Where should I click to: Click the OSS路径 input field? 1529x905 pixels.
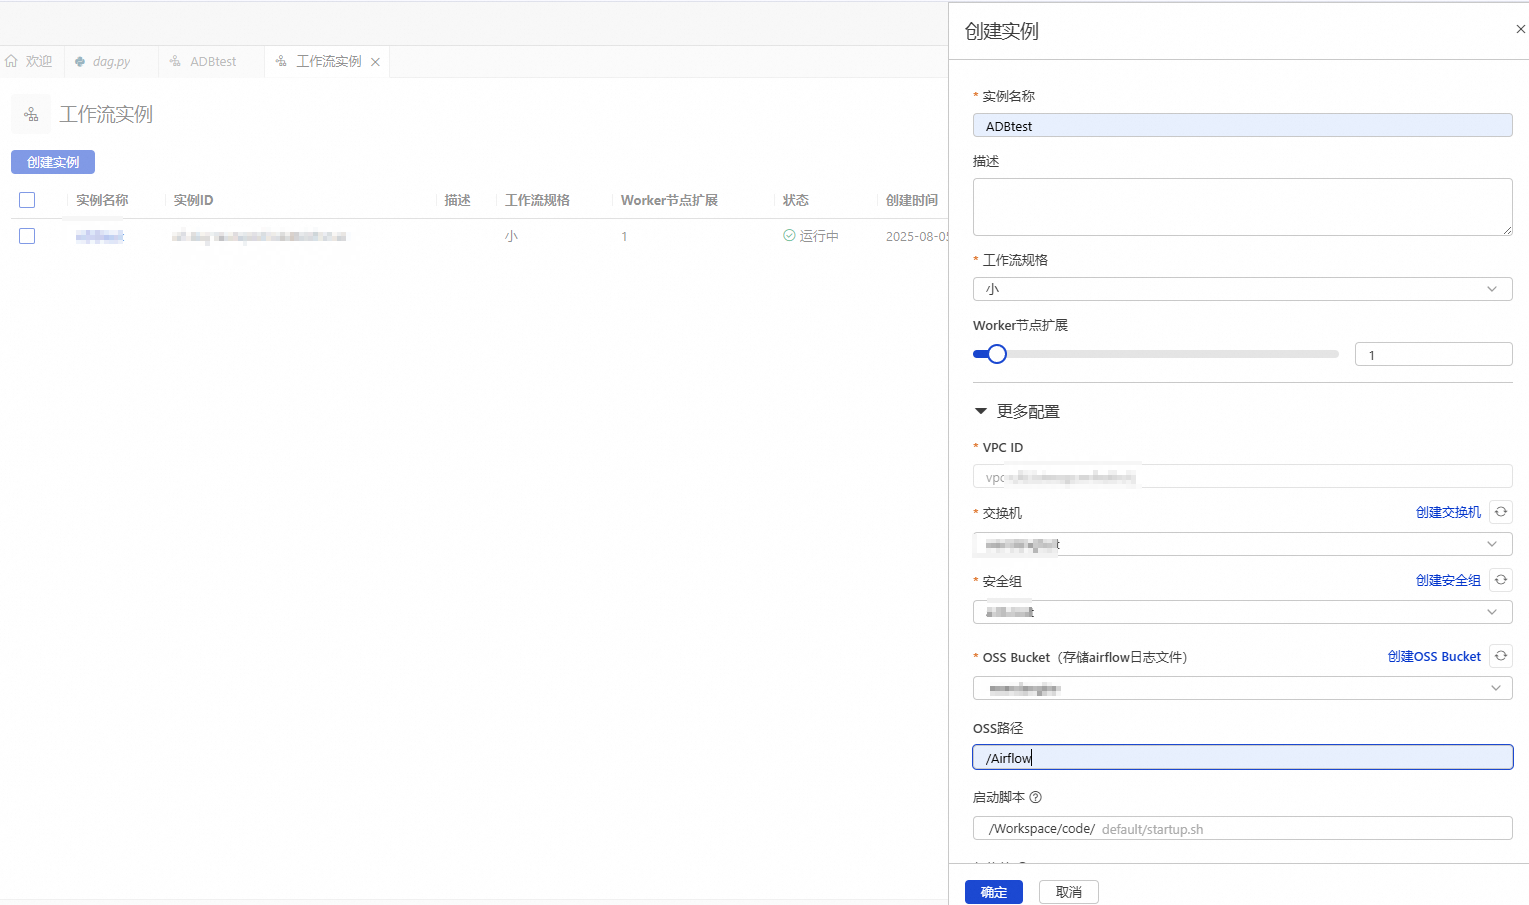pos(1242,757)
